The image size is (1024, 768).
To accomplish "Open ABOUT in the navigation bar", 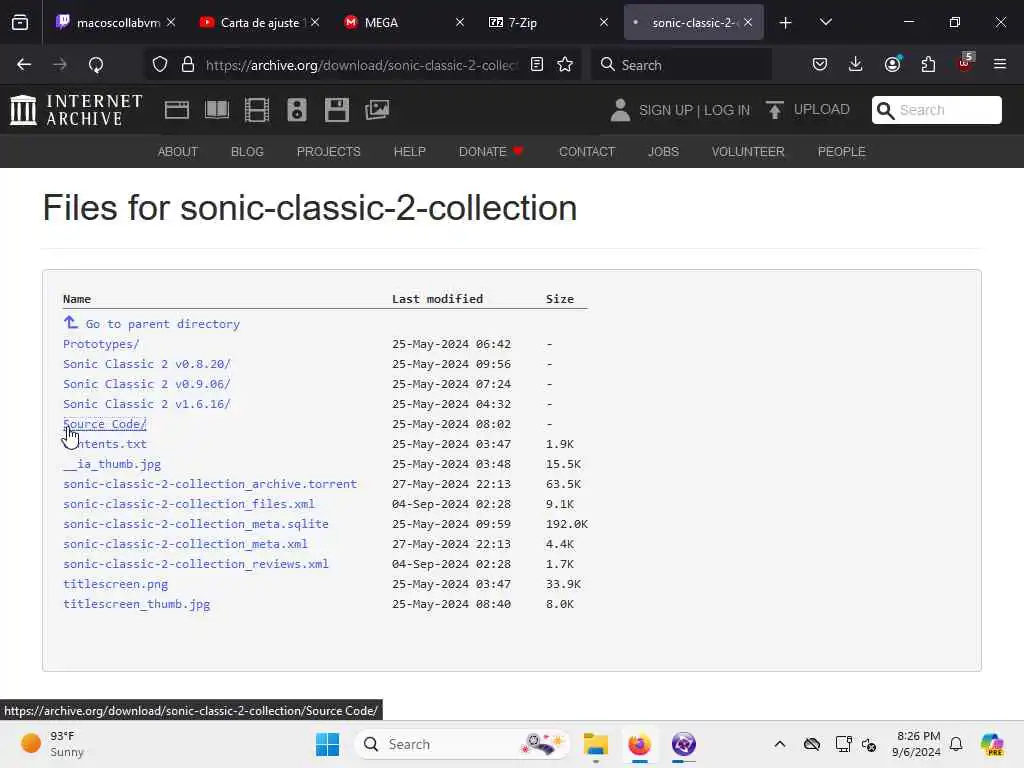I will pos(178,152).
